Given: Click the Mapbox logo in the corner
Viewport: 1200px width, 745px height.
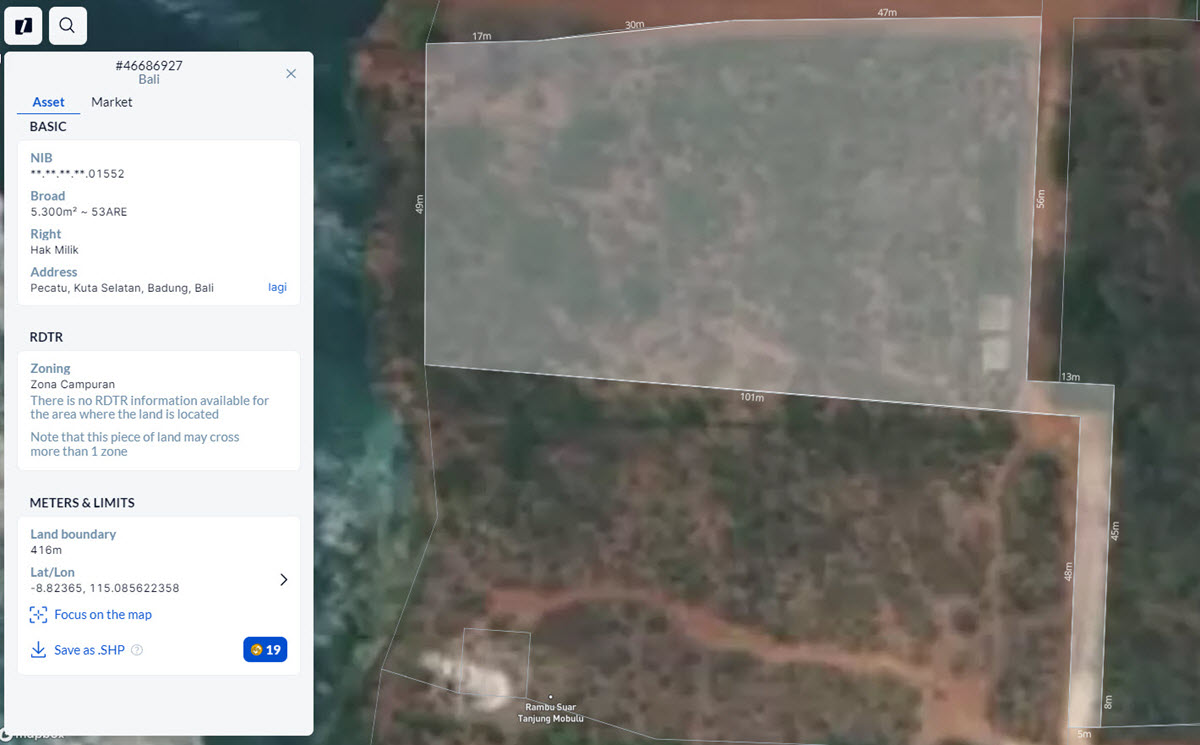Looking at the screenshot, I should (35, 735).
